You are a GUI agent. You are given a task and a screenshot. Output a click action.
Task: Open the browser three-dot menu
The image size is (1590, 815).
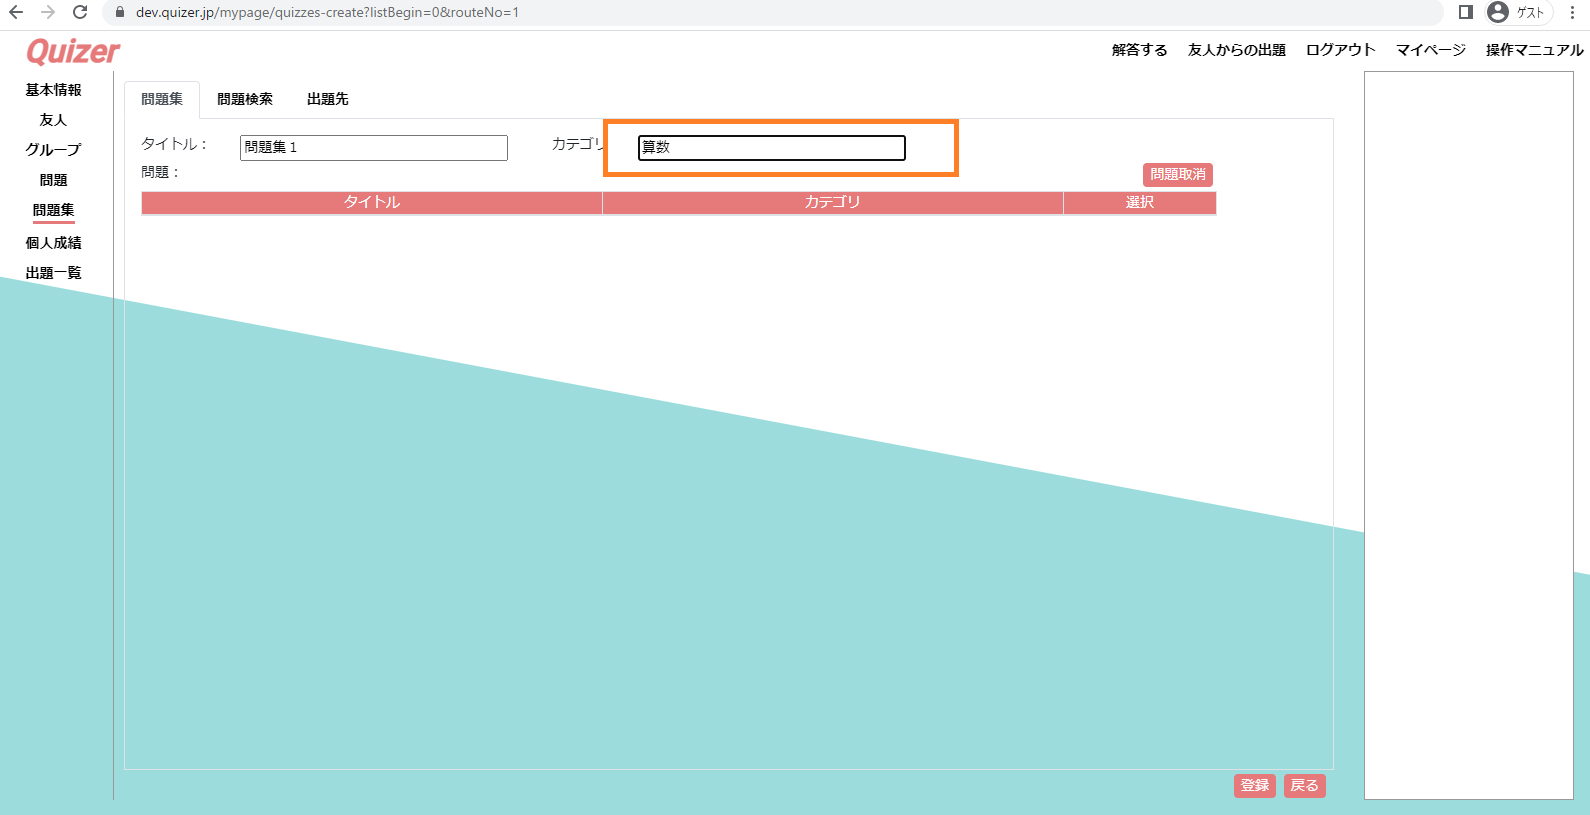[x=1572, y=12]
